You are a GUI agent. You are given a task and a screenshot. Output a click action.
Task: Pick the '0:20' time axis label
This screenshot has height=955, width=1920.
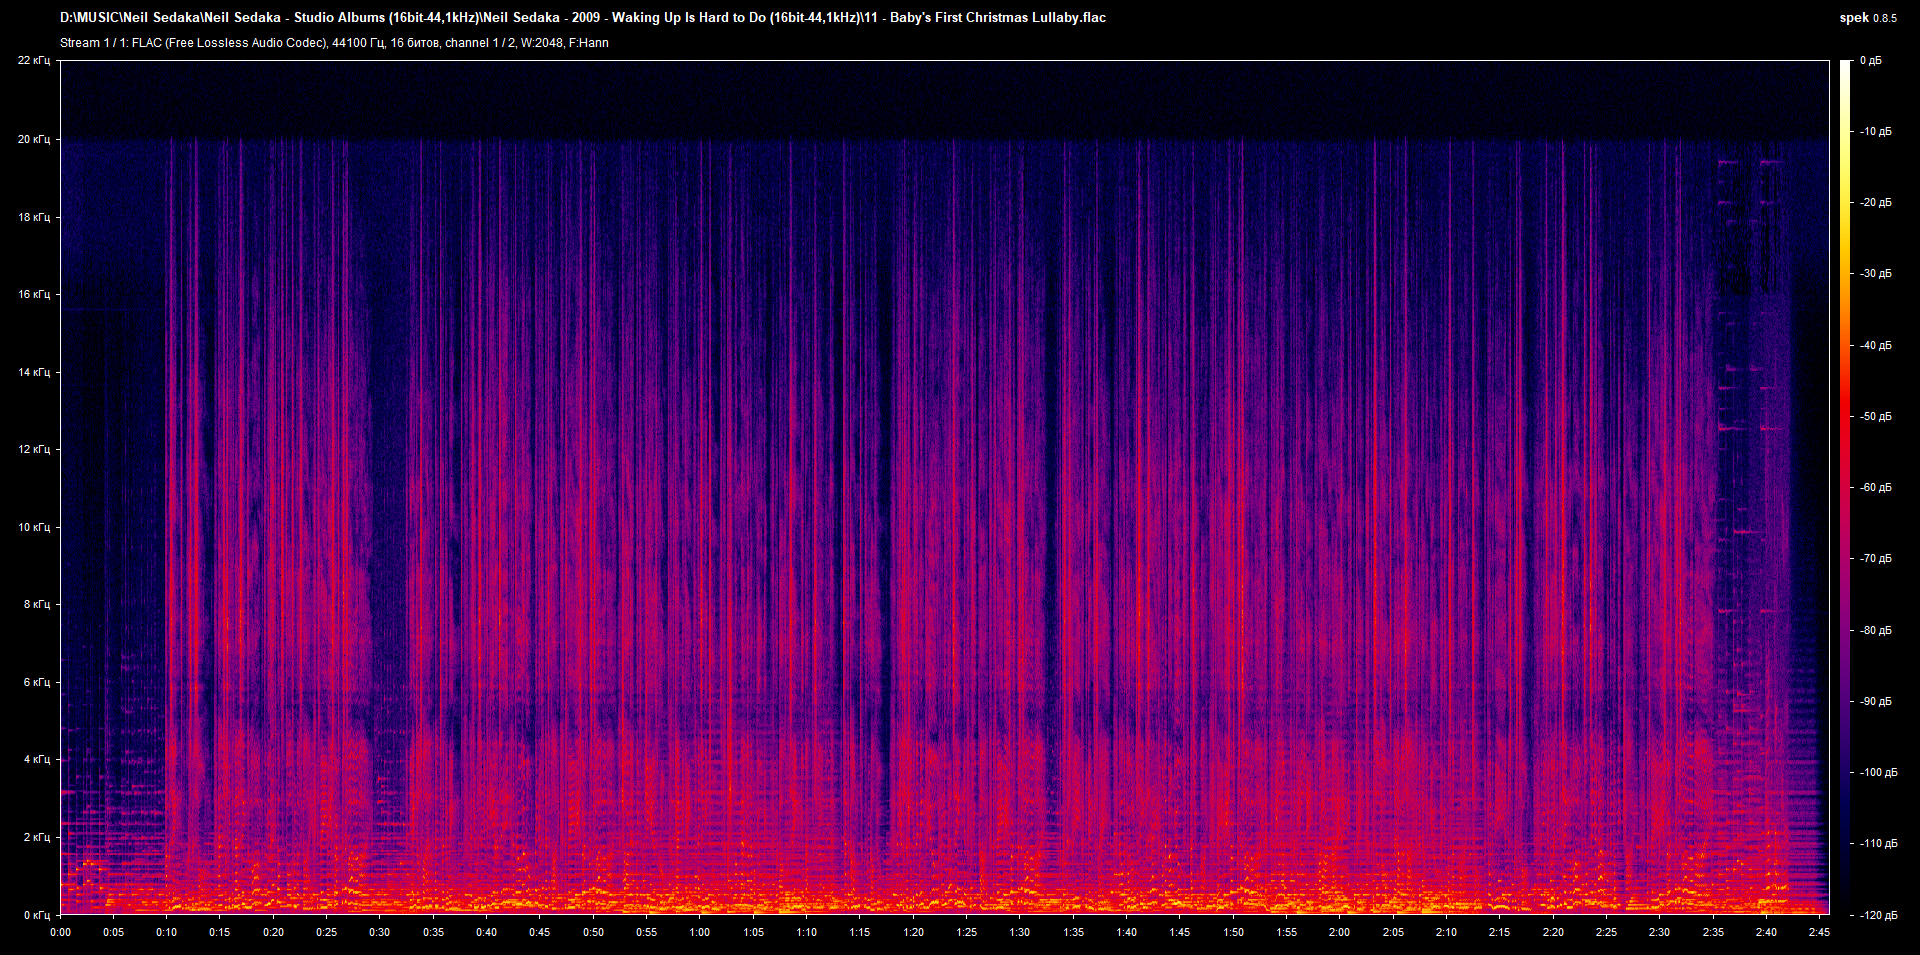[274, 932]
